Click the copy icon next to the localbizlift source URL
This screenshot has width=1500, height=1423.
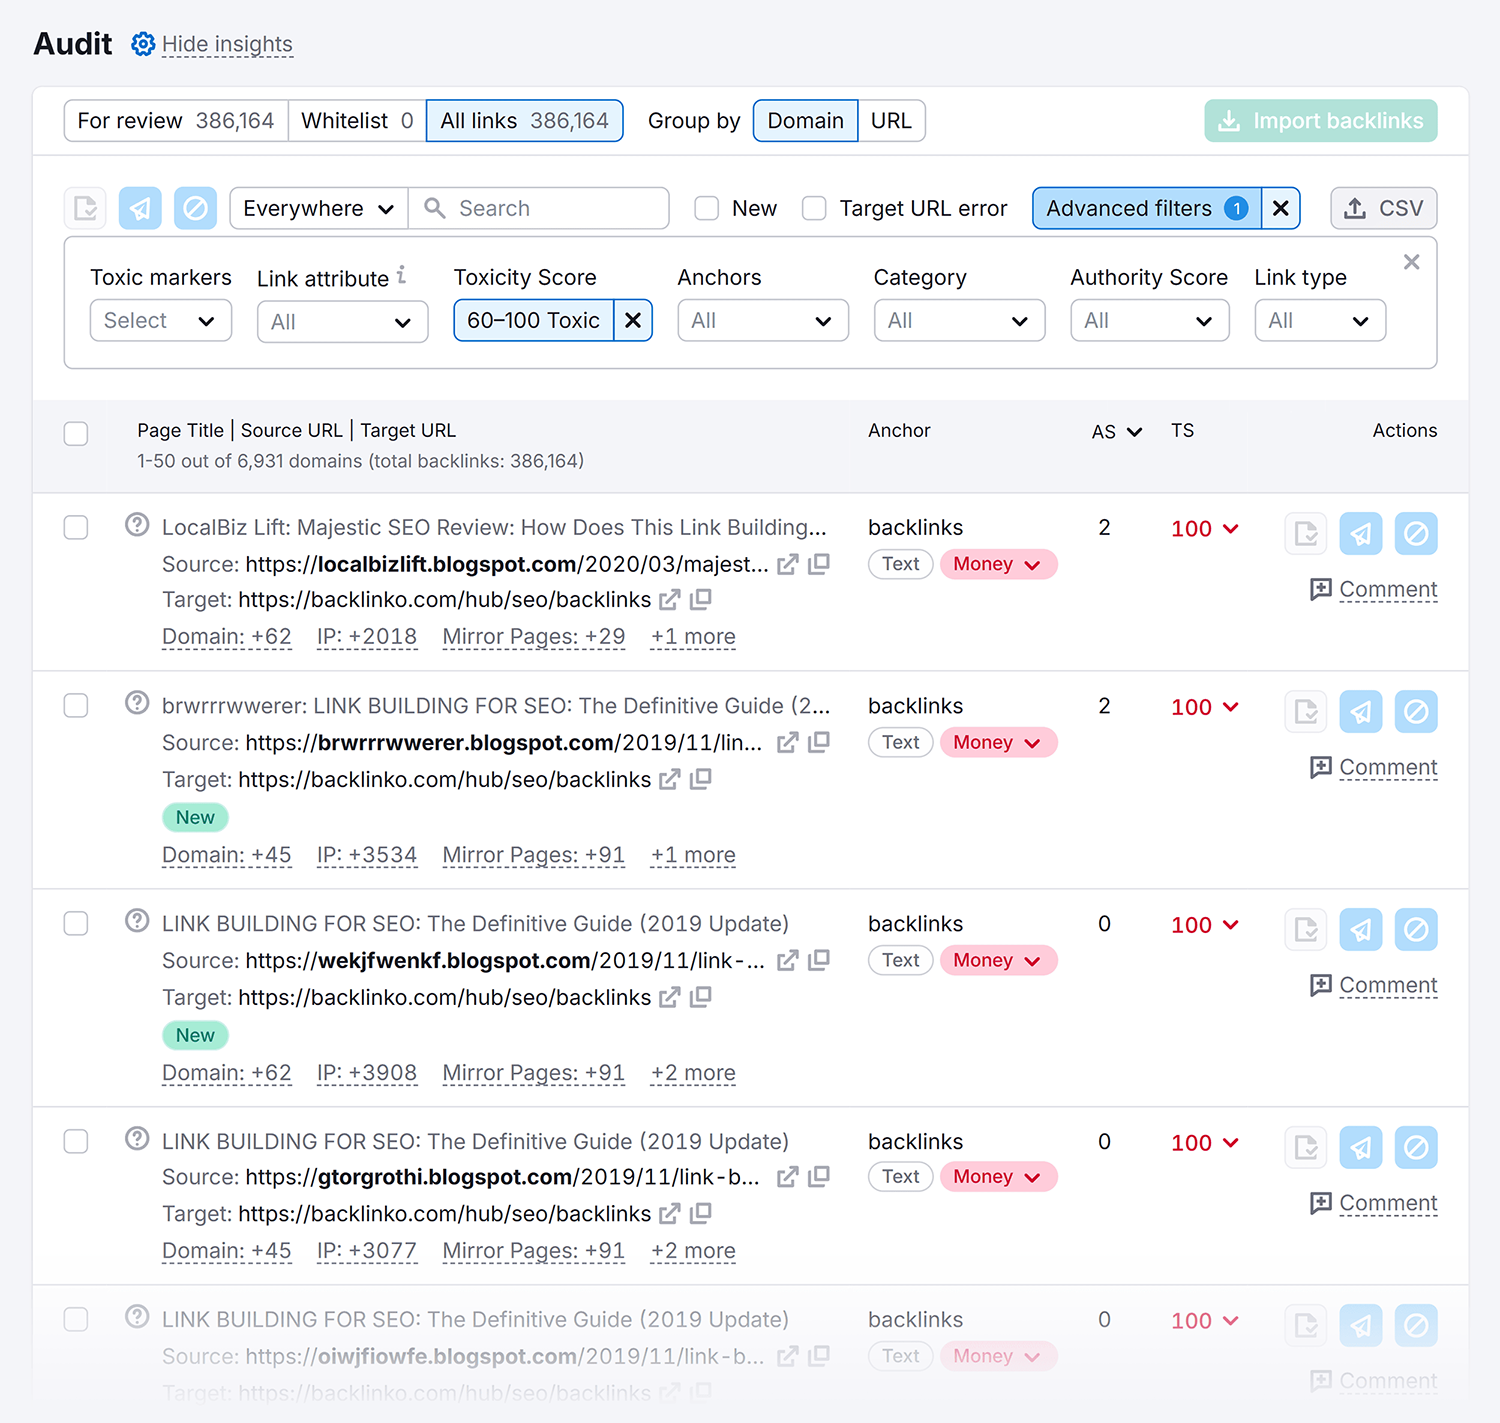coord(819,564)
